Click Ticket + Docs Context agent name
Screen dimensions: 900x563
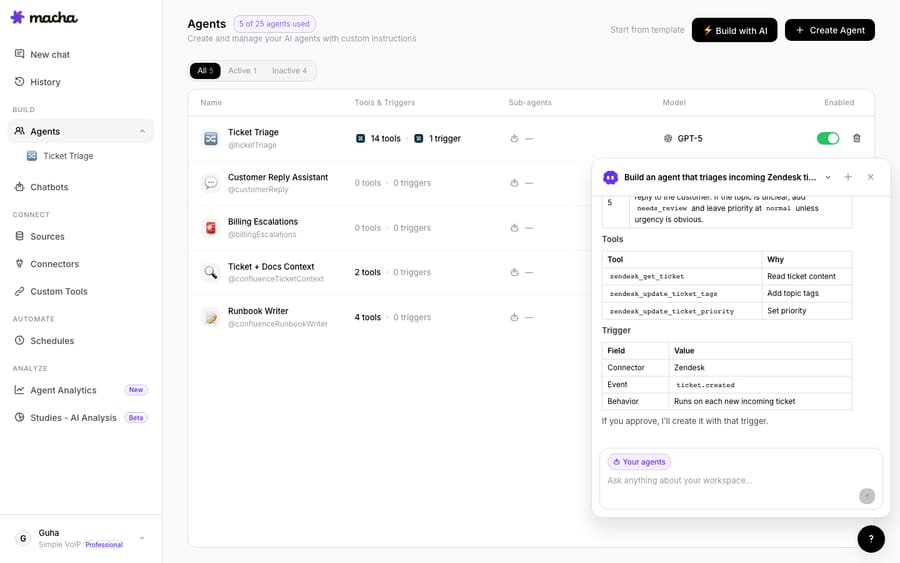[x=271, y=266]
